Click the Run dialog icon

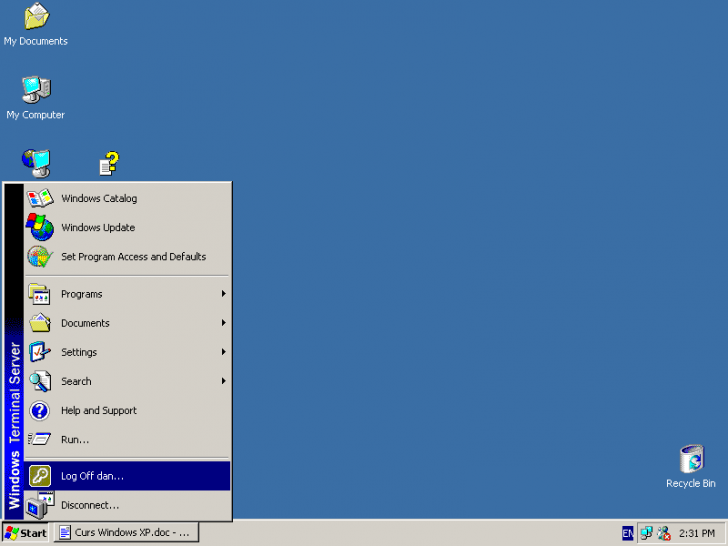40,439
